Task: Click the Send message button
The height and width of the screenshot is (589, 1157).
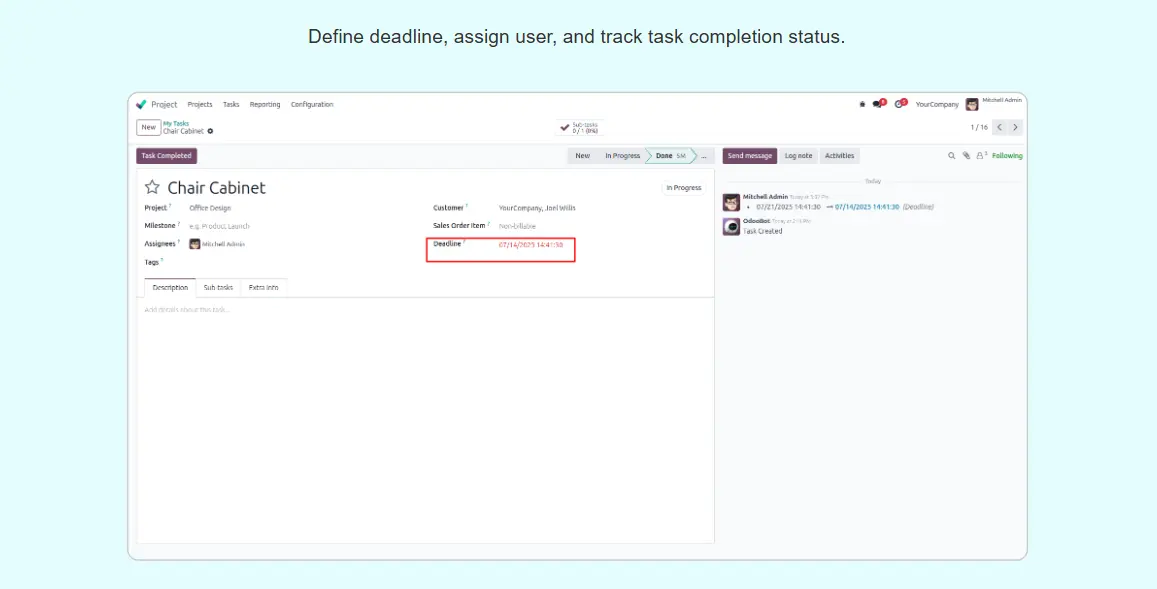Action: (749, 156)
